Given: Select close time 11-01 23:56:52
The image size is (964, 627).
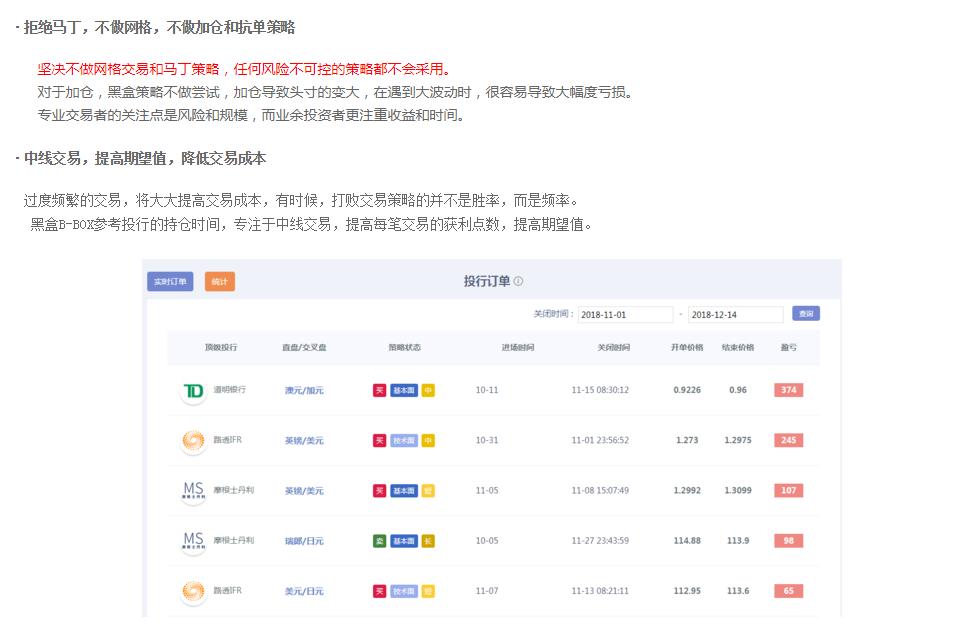Looking at the screenshot, I should click(600, 440).
